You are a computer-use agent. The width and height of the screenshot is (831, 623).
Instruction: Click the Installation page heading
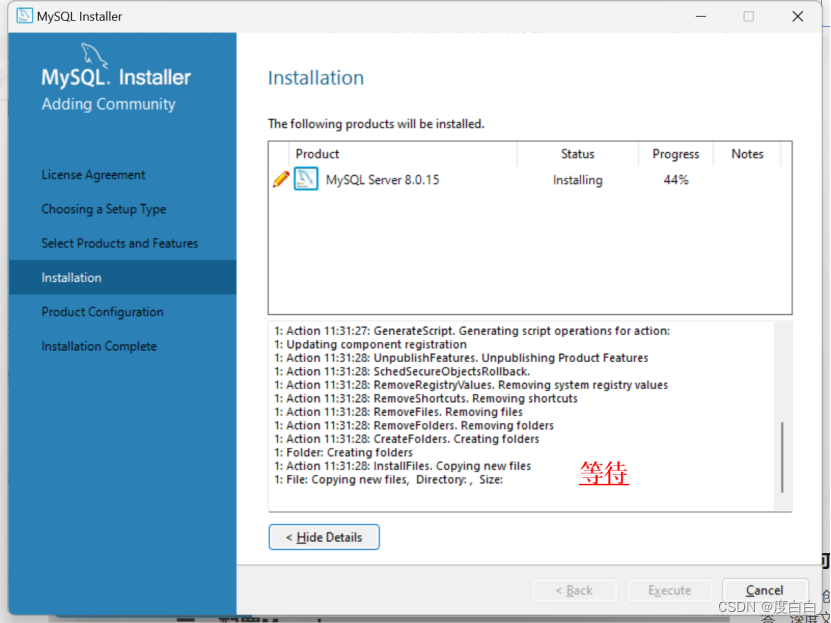coord(316,78)
